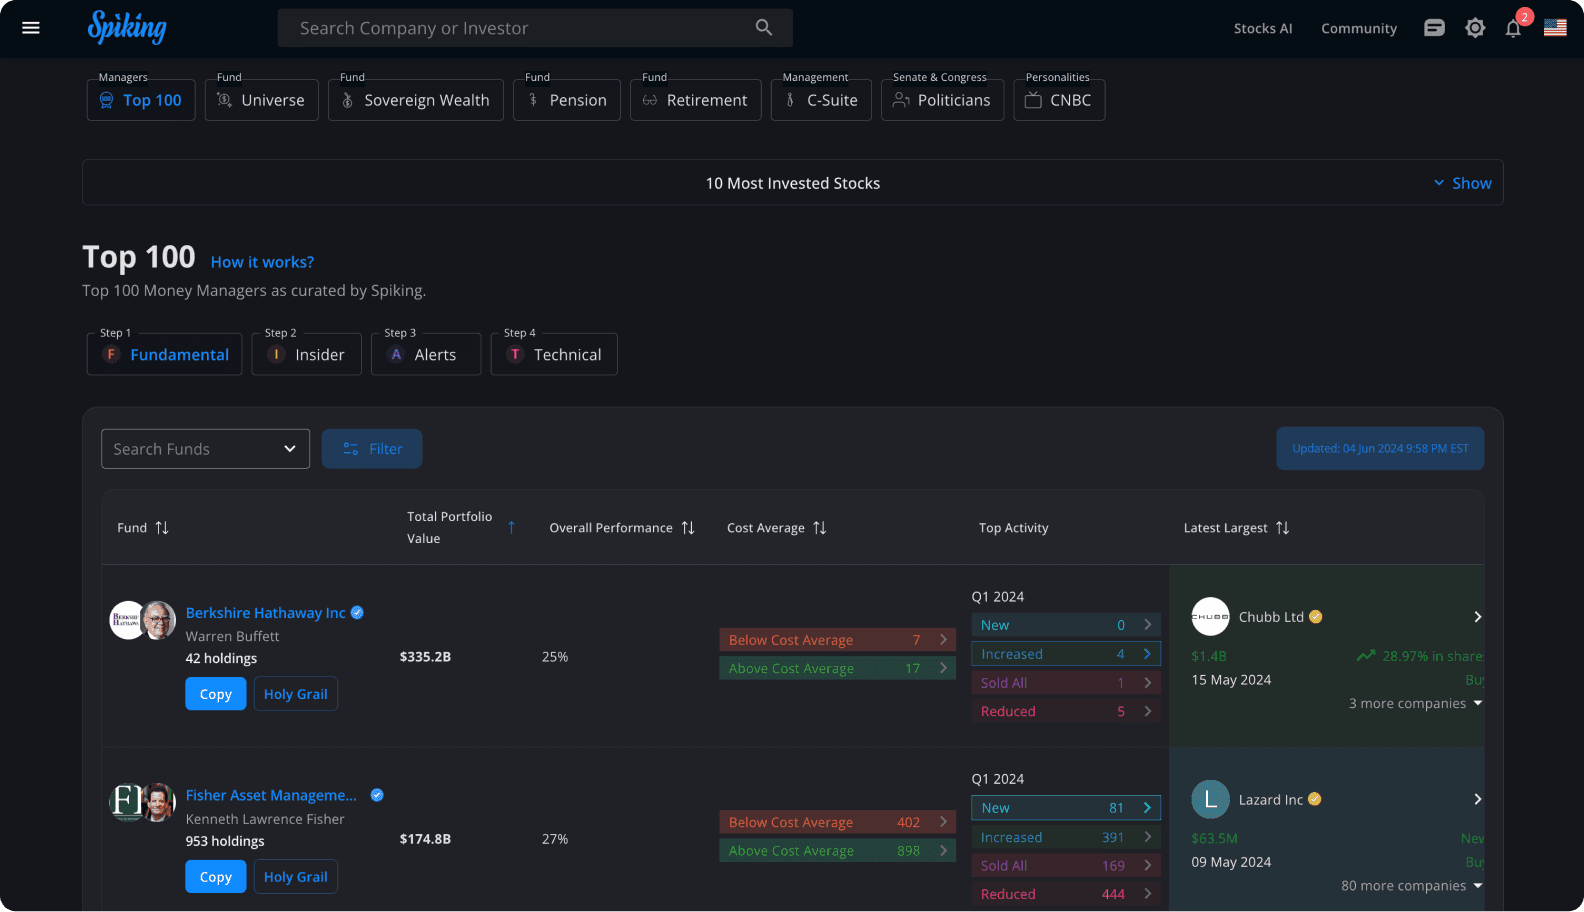Open Community in navigation

(1359, 28)
